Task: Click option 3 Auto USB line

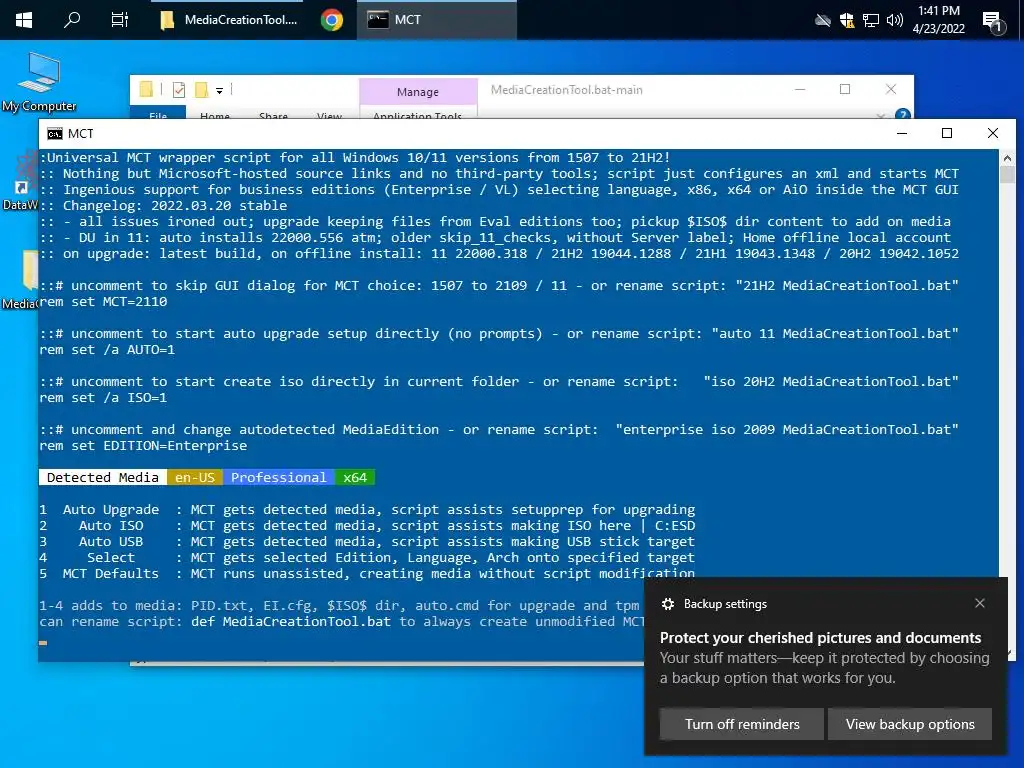Action: [367, 541]
